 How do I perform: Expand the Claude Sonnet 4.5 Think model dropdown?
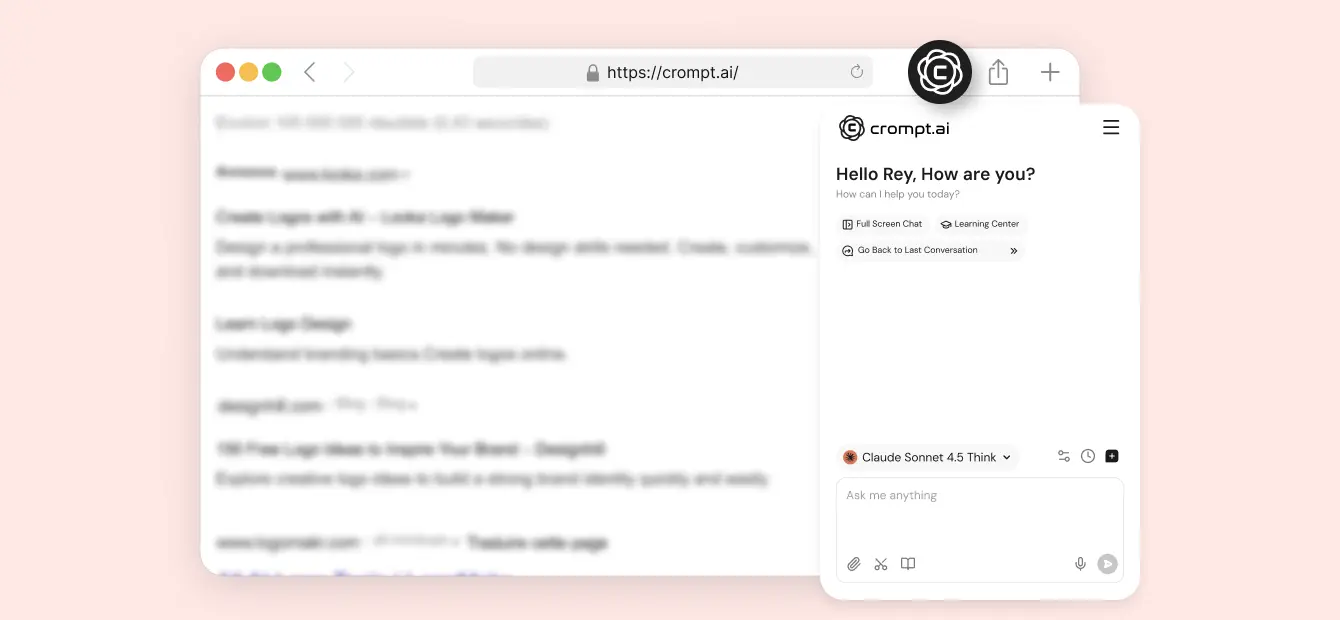[x=927, y=457]
